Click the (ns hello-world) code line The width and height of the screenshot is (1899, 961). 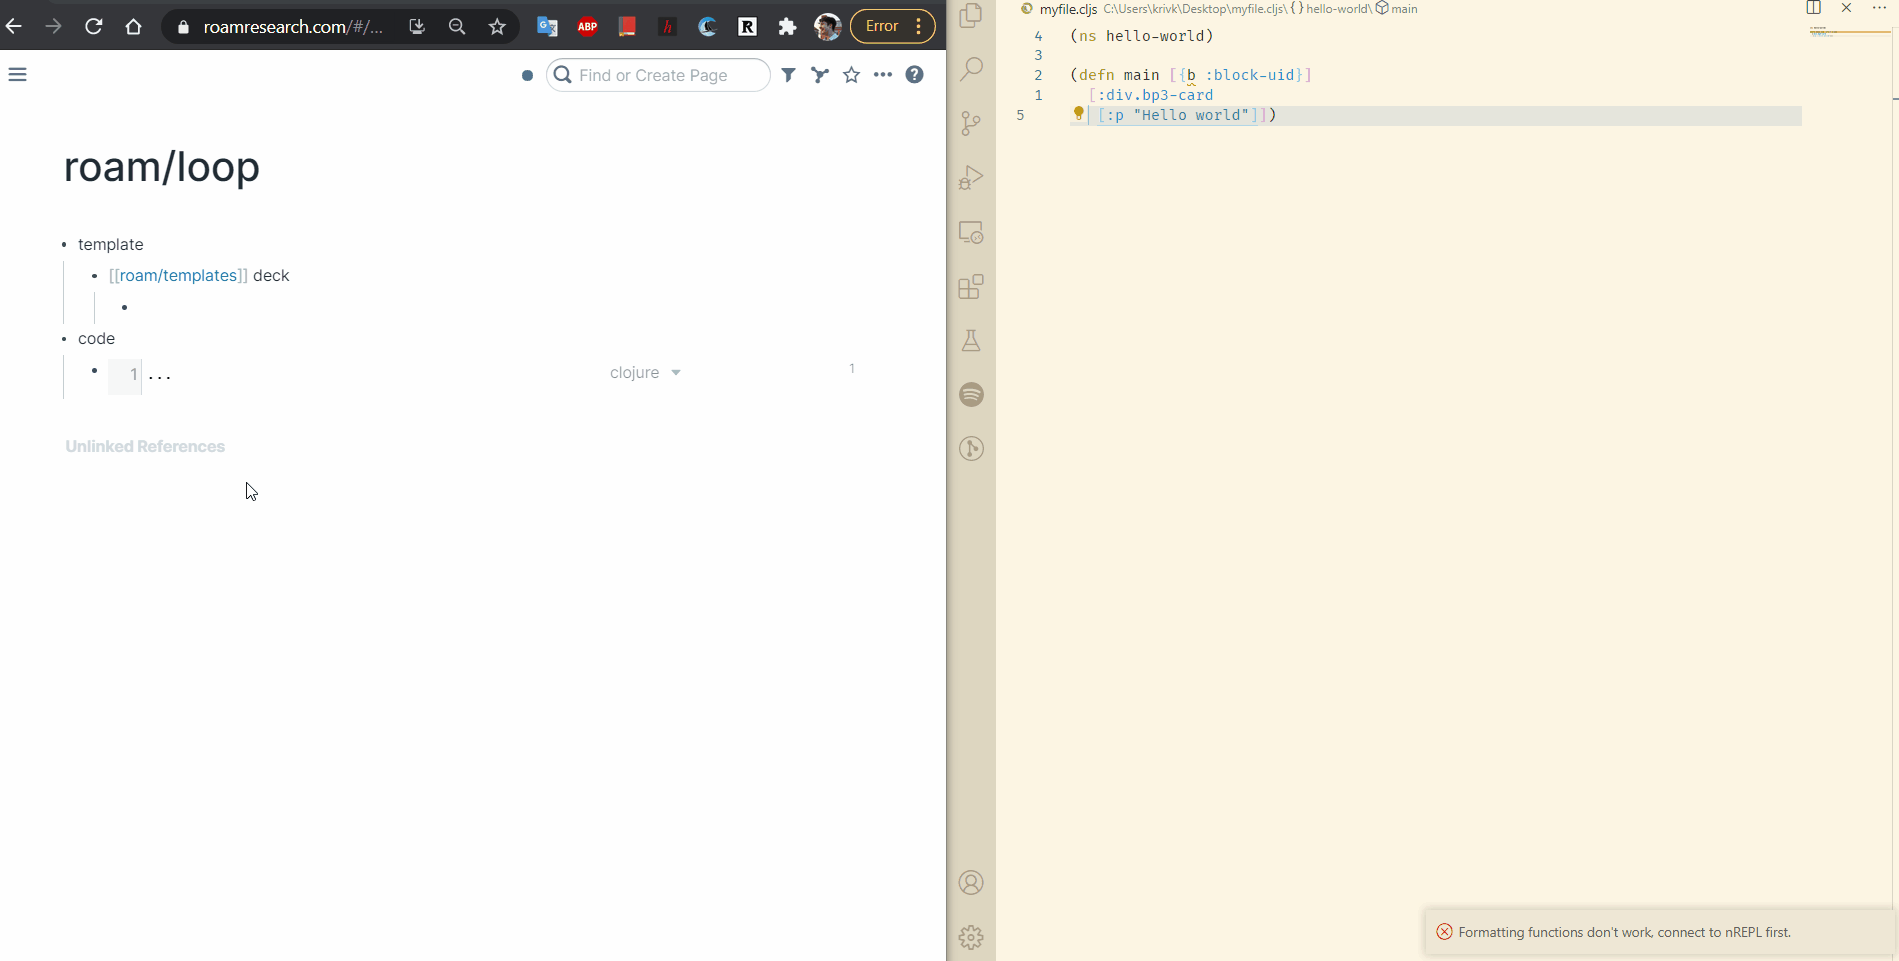1141,36
